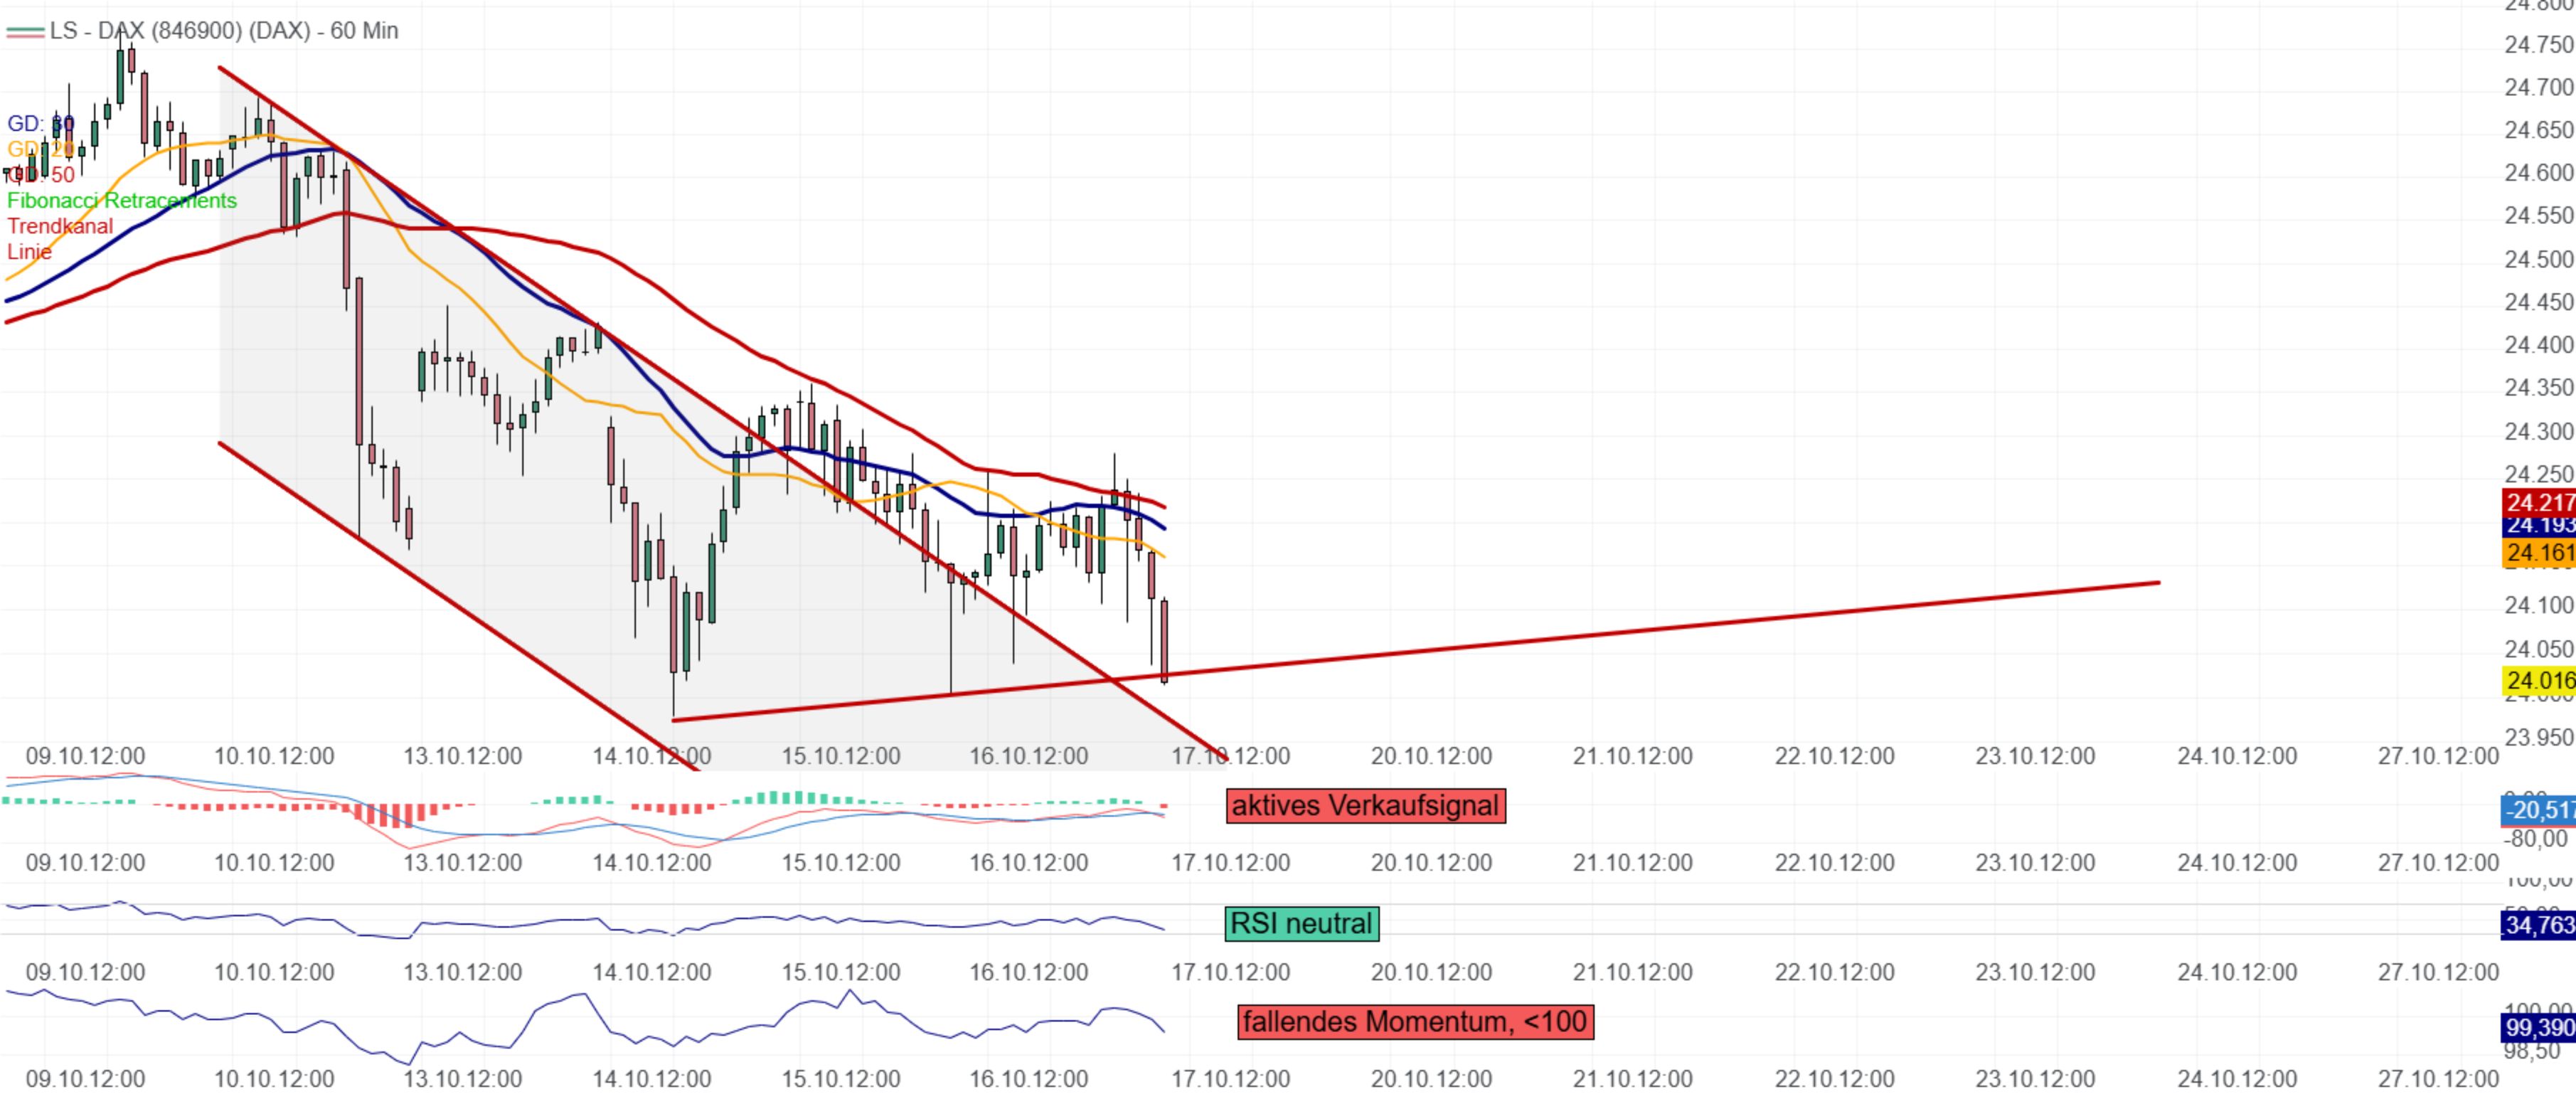Click the blue -20,517 MACD value tag
Viewport: 2576px width, 1094px height.
coord(2538,810)
